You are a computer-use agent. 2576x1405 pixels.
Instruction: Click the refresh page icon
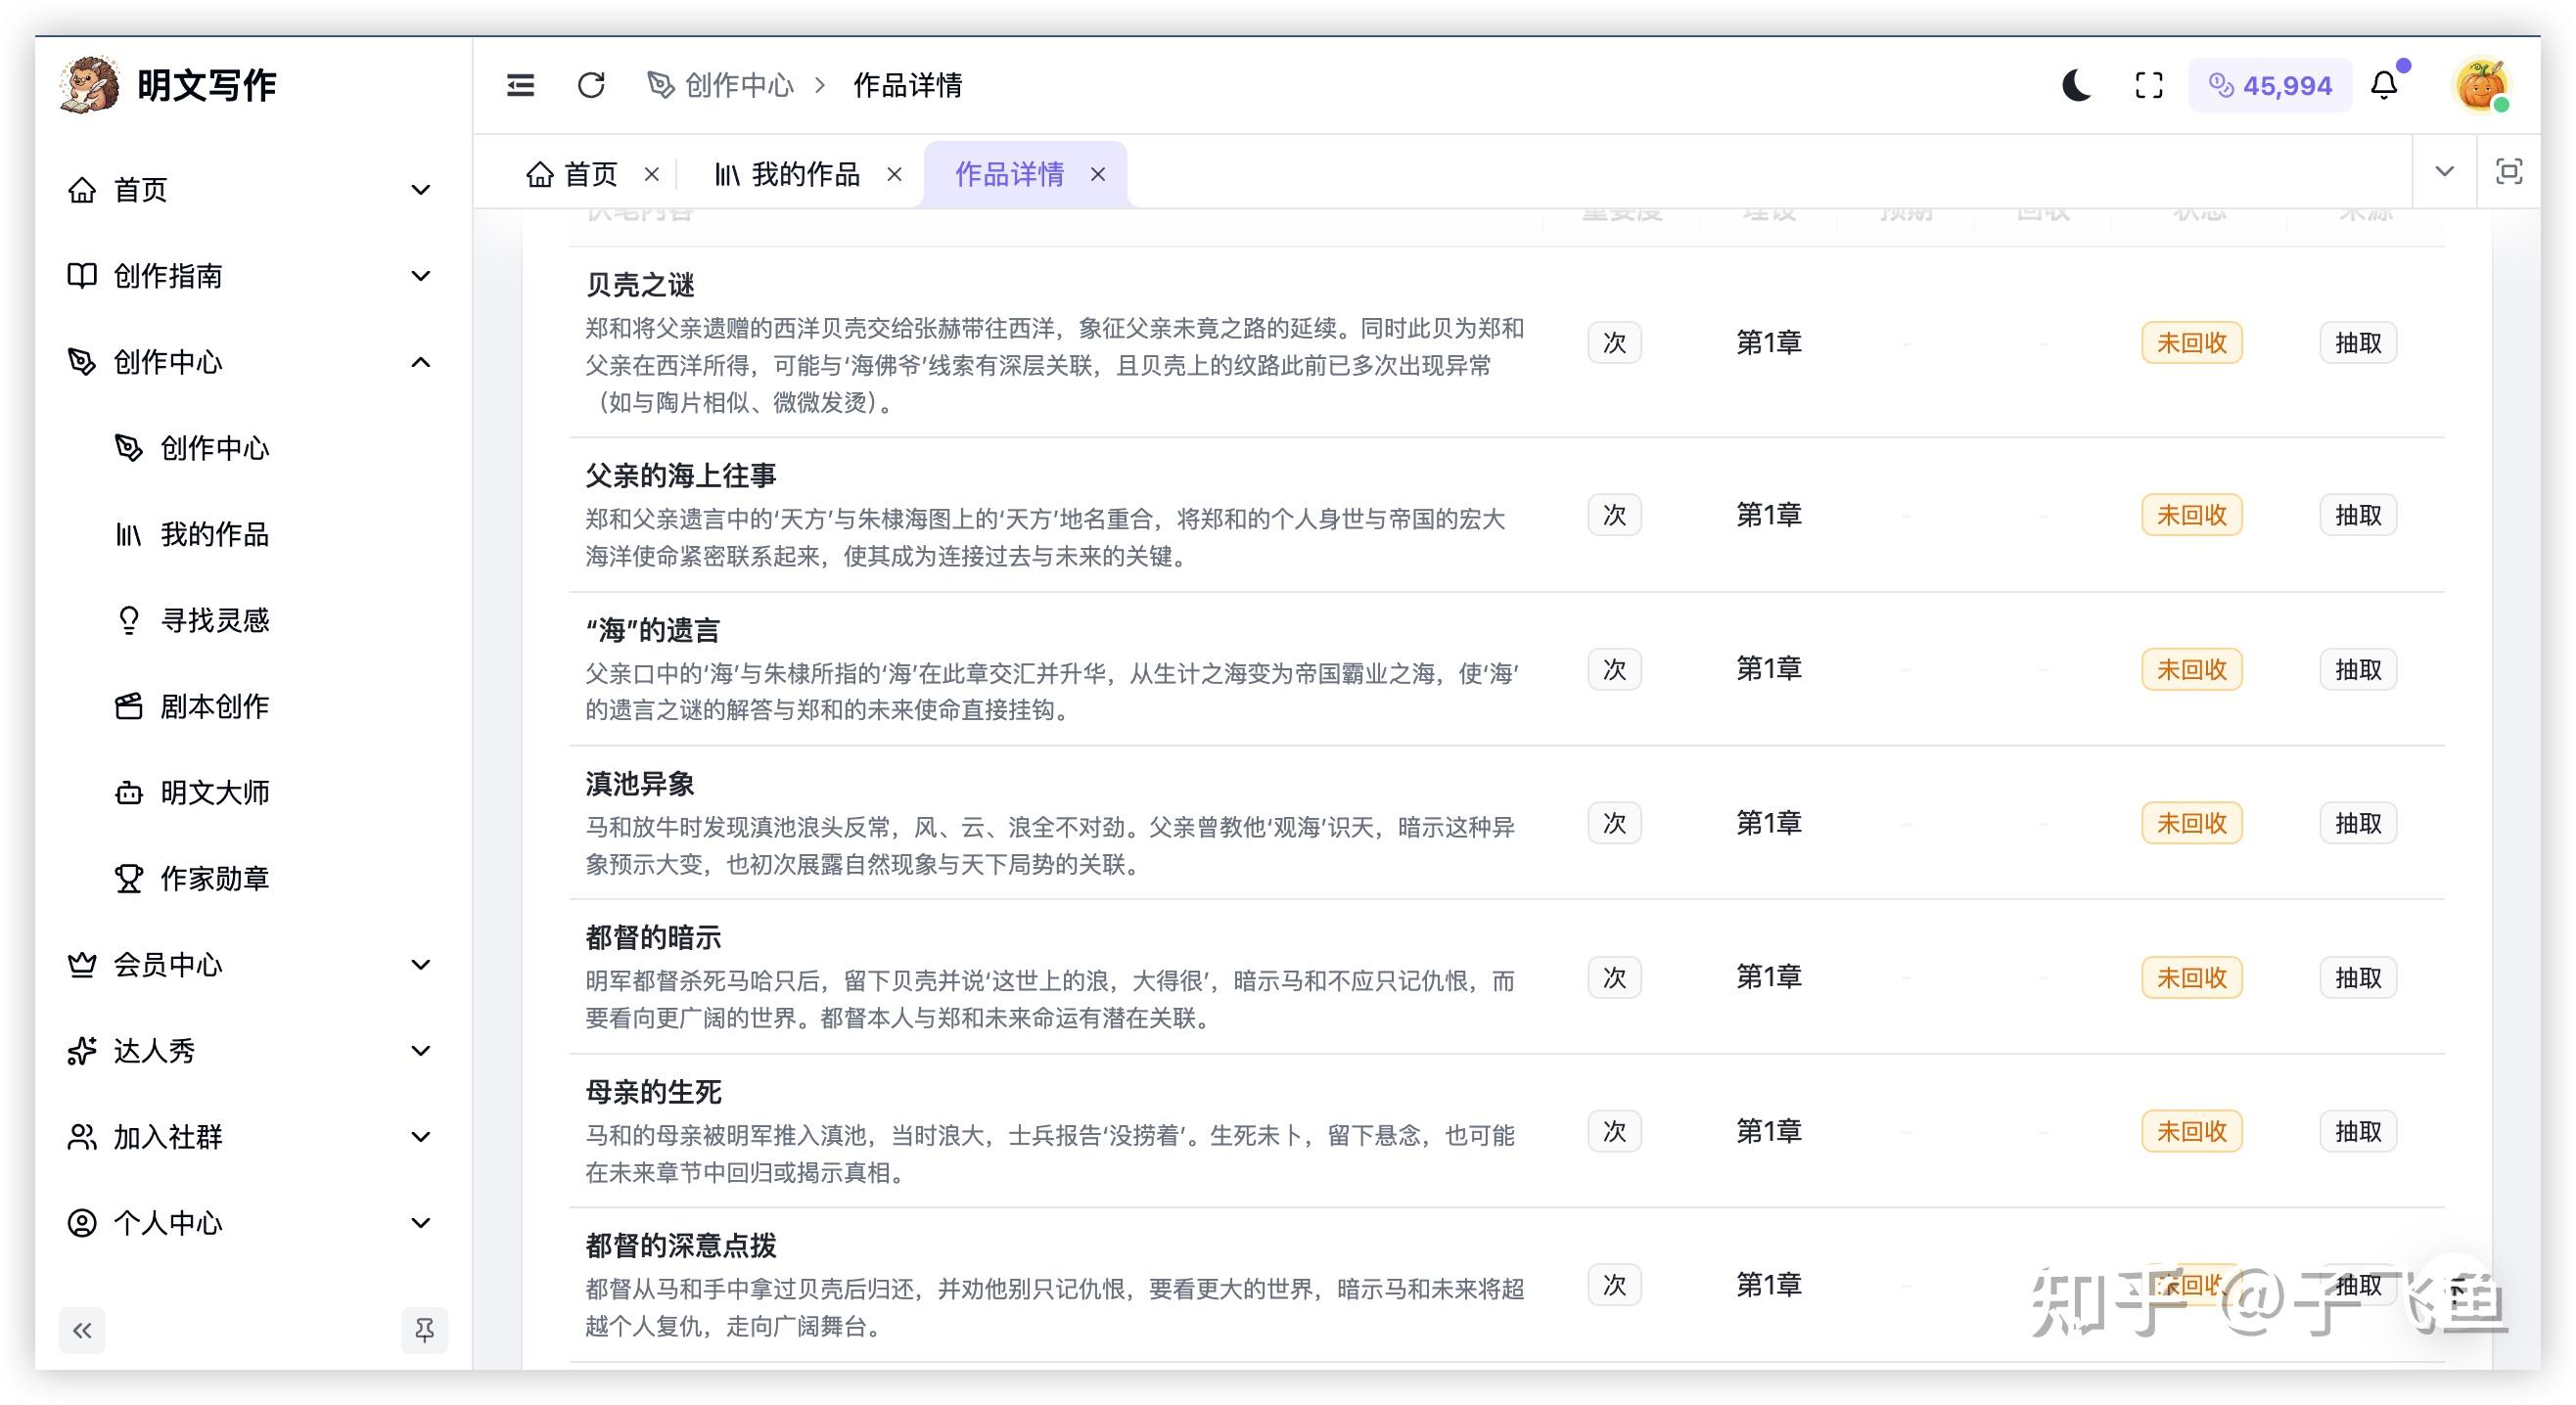591,85
